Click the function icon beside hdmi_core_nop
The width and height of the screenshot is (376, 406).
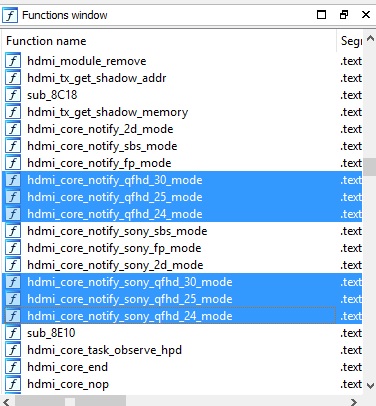[x=13, y=384]
